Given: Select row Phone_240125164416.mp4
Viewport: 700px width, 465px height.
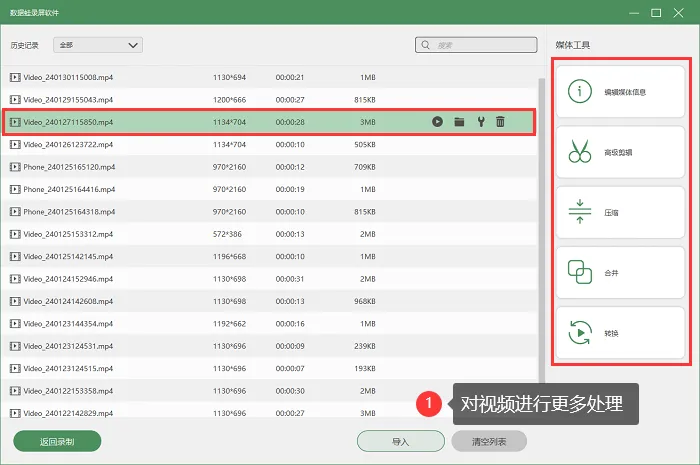Looking at the screenshot, I should [x=269, y=189].
